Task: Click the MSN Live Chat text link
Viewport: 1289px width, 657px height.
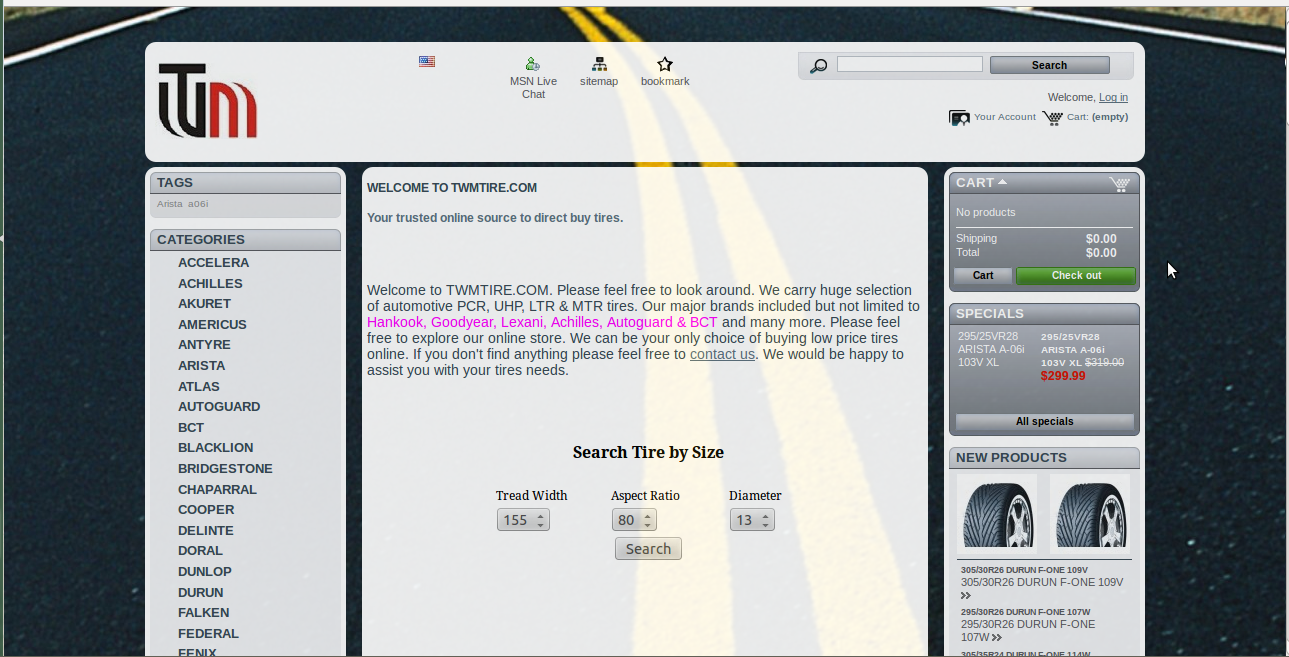Action: pyautogui.click(x=533, y=88)
